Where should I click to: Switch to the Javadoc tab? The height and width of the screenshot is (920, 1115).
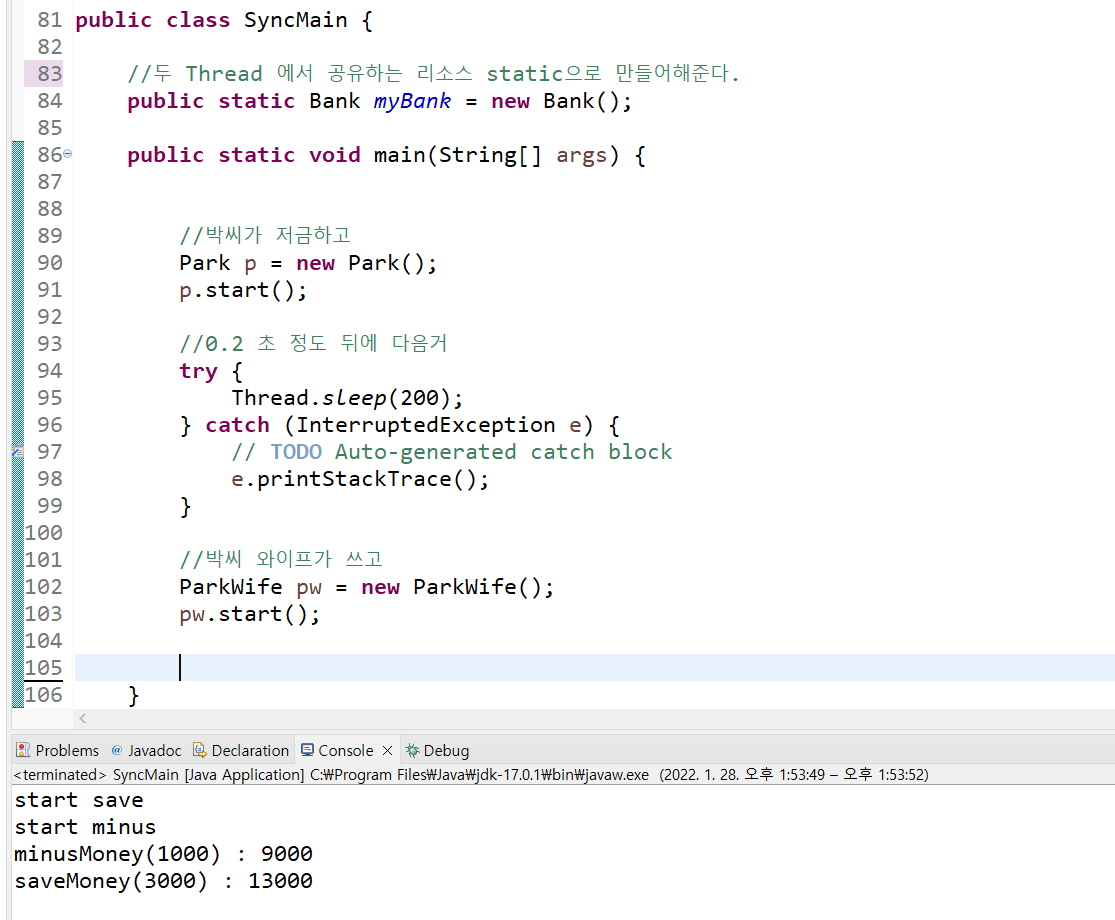pos(146,750)
